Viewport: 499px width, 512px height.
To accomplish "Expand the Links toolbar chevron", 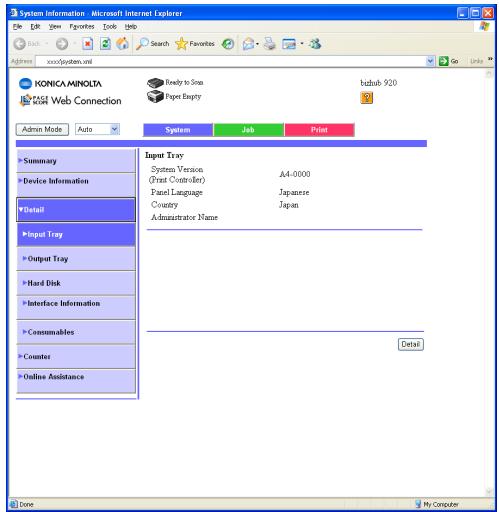I will pos(490,59).
